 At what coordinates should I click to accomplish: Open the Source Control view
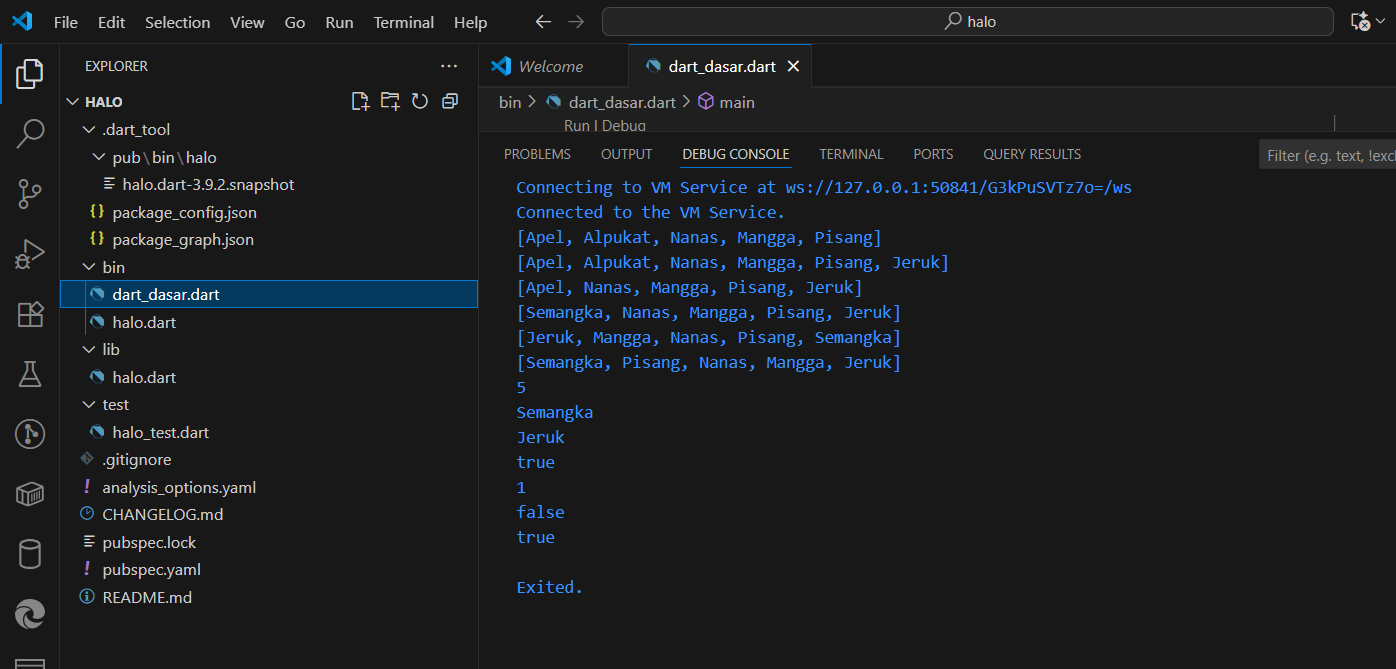pos(30,193)
